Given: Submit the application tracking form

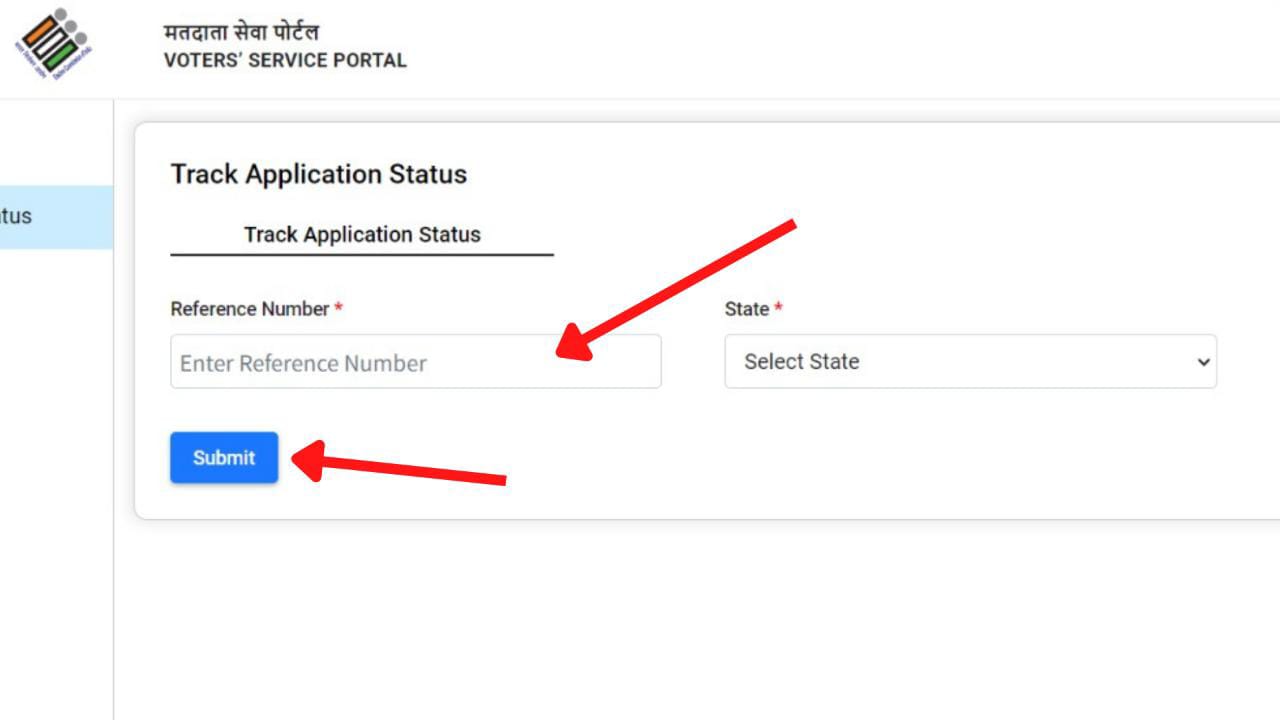Looking at the screenshot, I should pyautogui.click(x=224, y=457).
